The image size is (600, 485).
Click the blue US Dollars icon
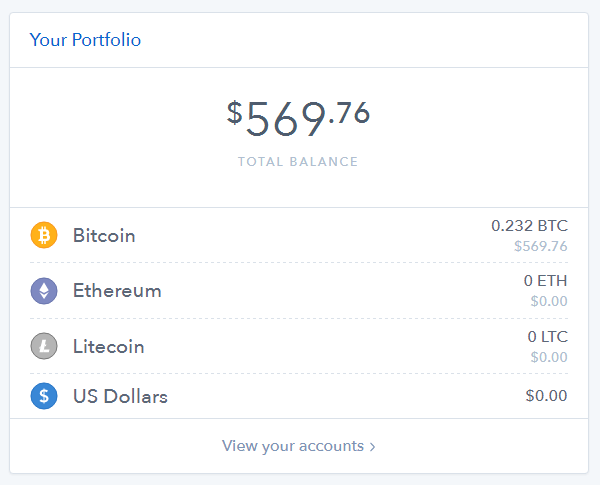[44, 396]
